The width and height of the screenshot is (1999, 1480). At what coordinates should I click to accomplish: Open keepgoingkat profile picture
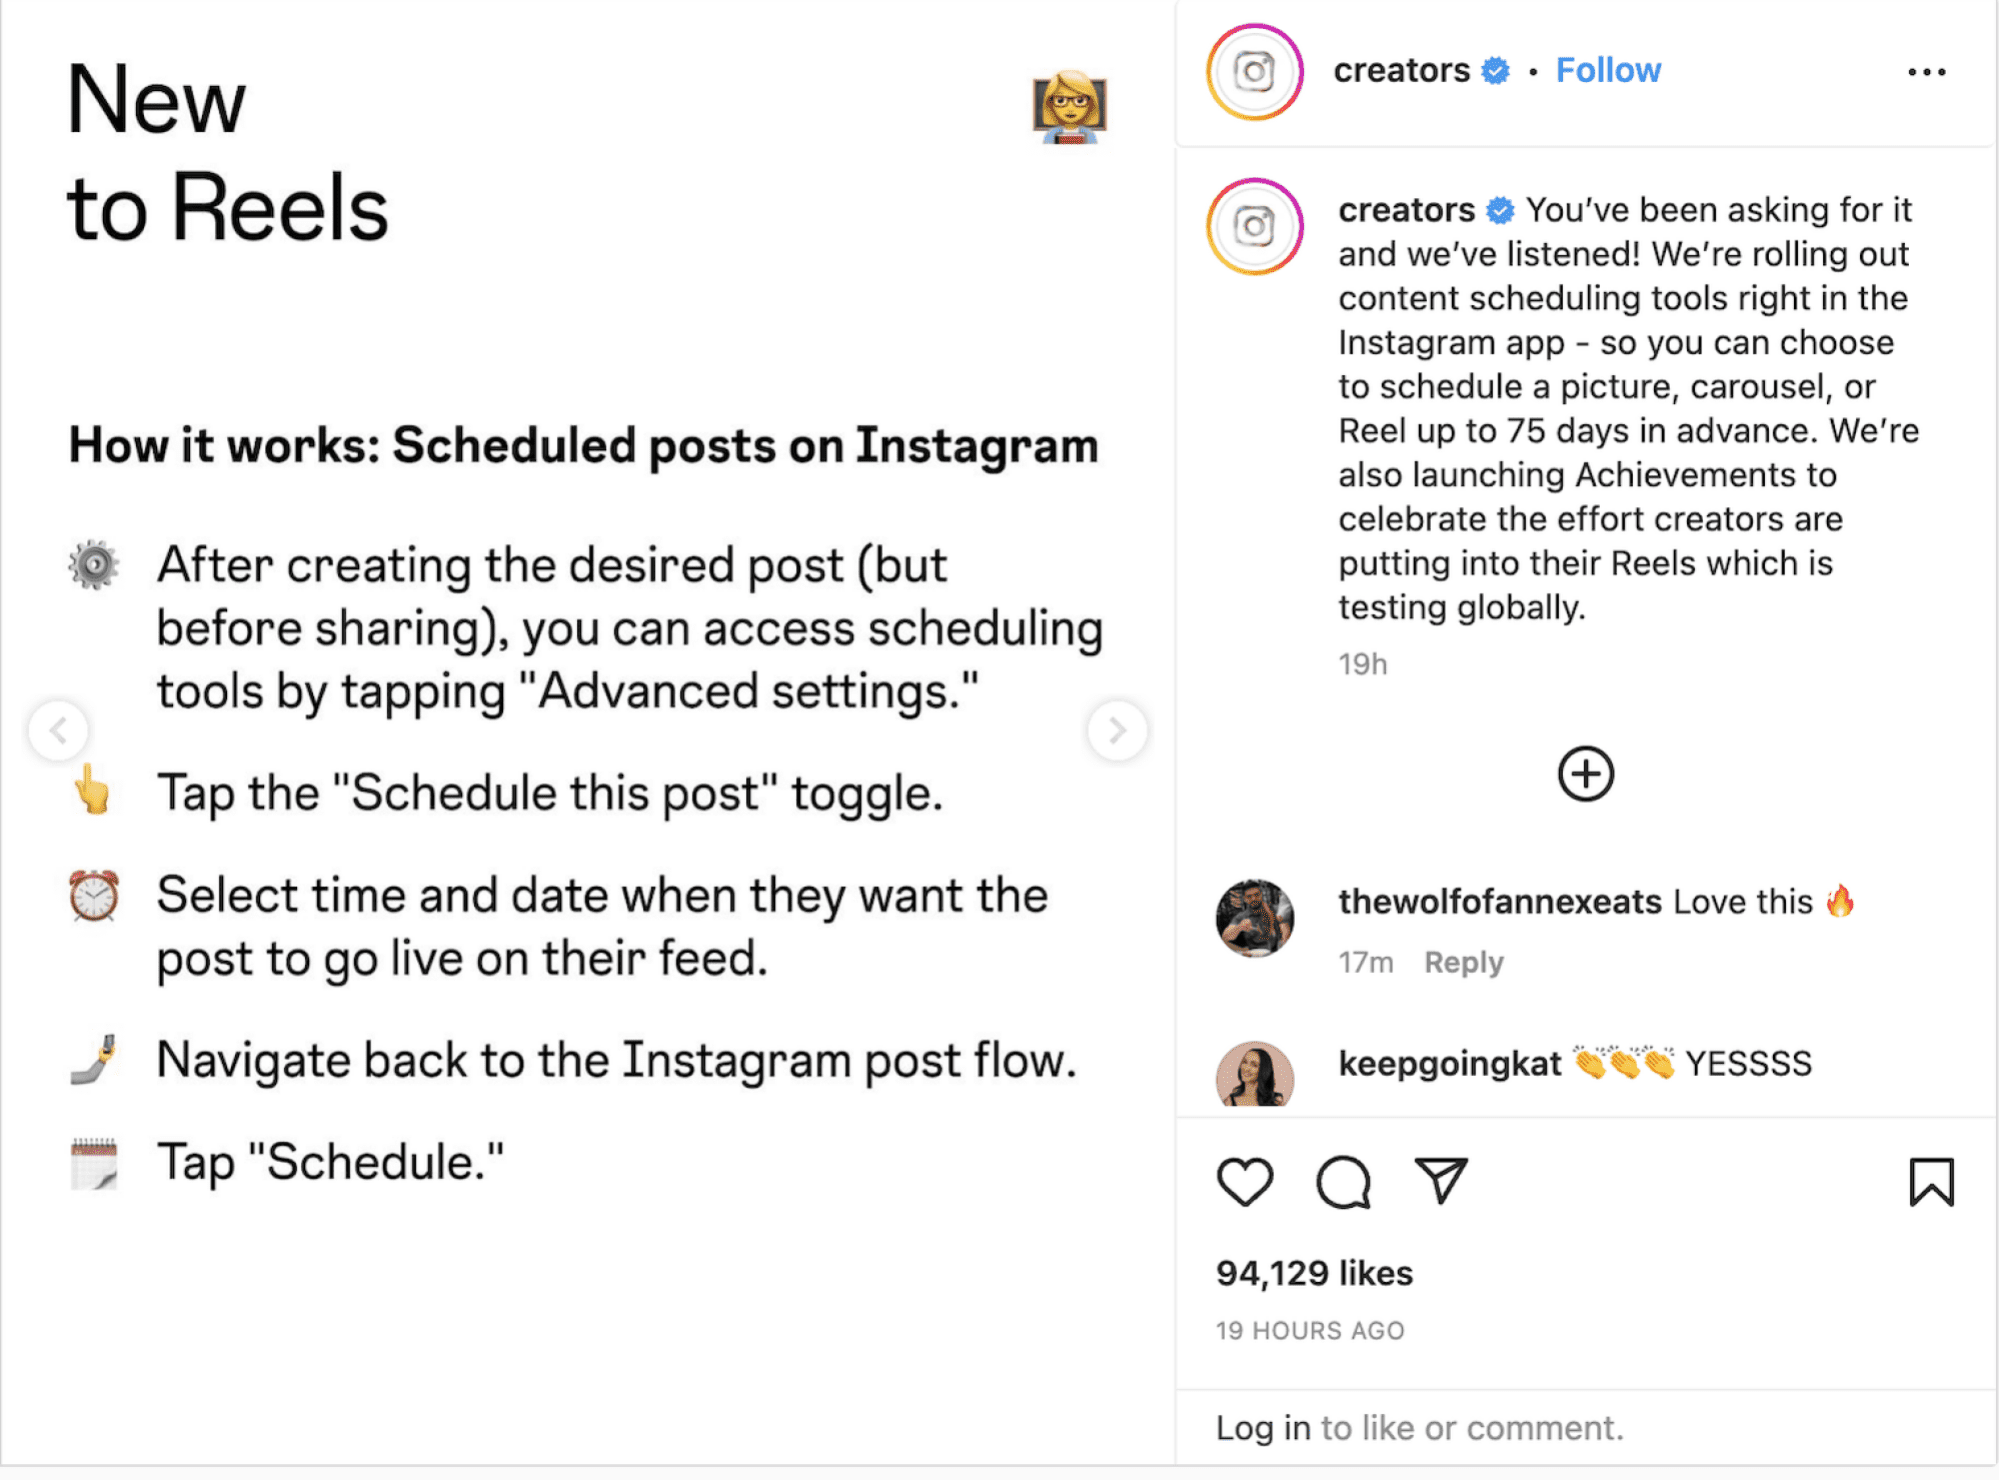pos(1254,1074)
